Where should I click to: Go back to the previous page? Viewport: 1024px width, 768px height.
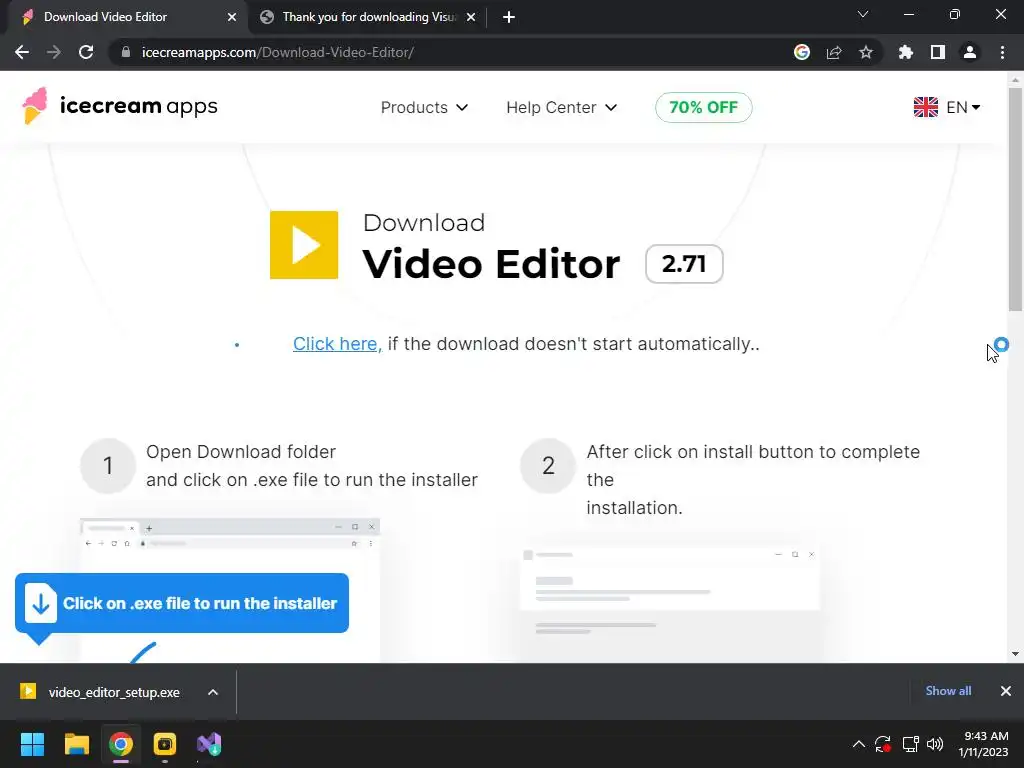point(22,52)
